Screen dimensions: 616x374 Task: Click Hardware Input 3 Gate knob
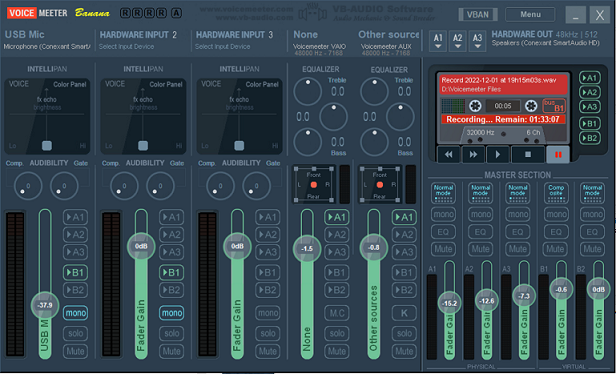pos(257,186)
